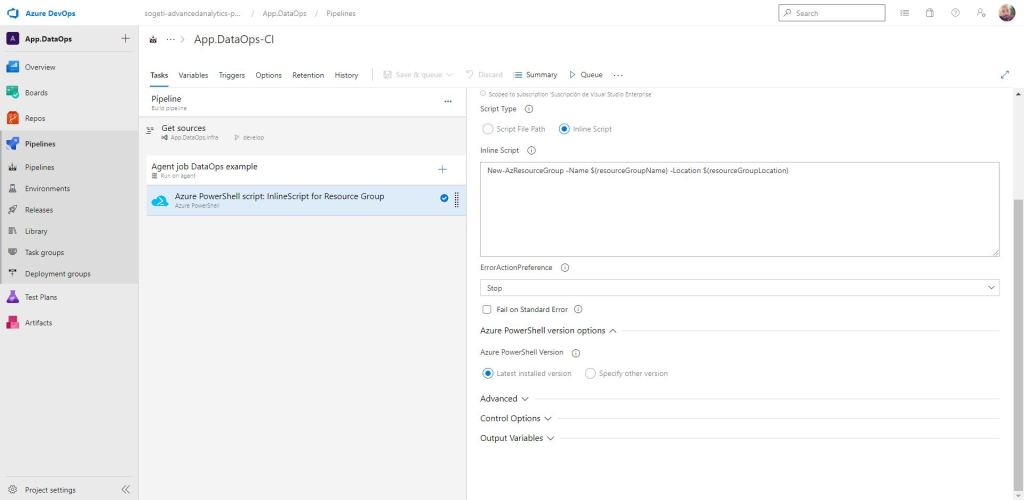Viewport: 1024px width, 500px height.
Task: Switch to the Variables tab
Action: 193,75
